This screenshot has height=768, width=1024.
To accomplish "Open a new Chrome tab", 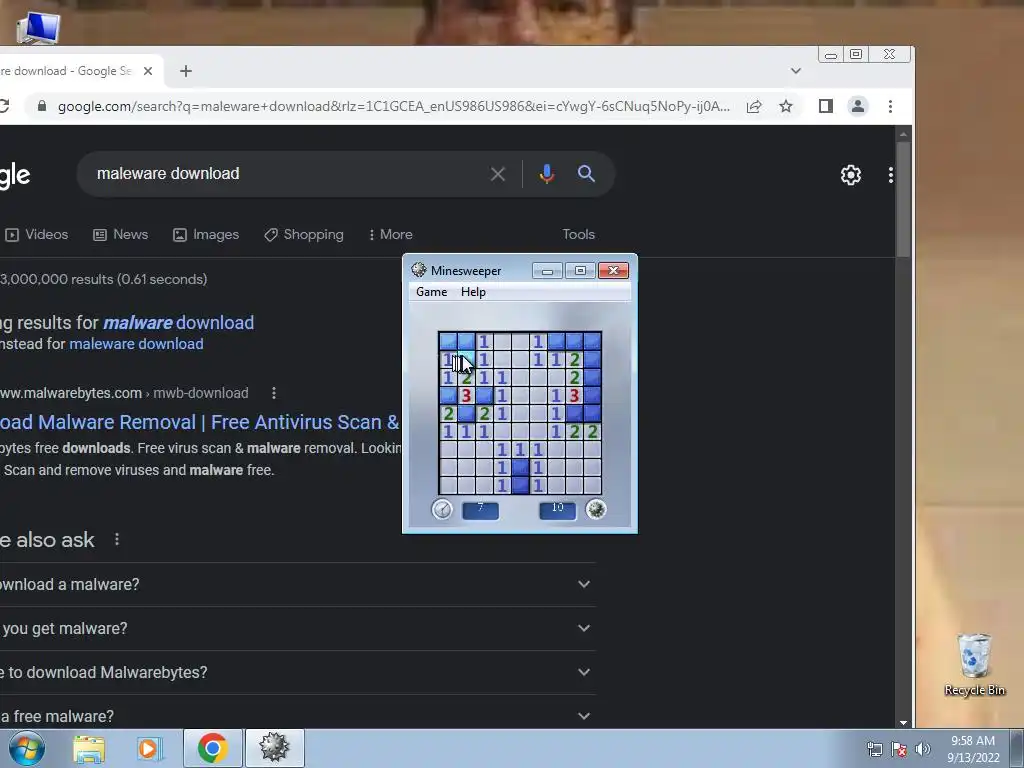I will coord(185,71).
